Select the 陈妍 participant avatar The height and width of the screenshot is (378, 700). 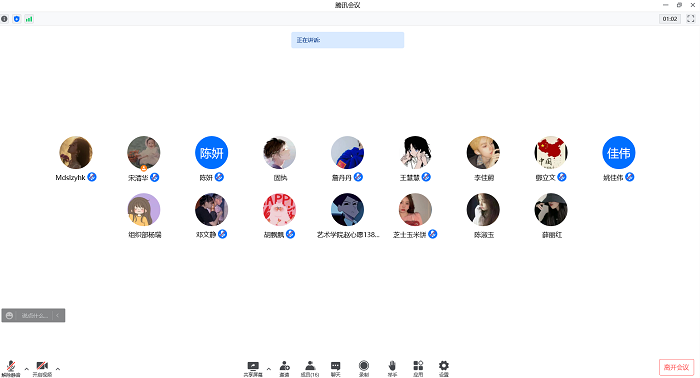[x=212, y=153]
